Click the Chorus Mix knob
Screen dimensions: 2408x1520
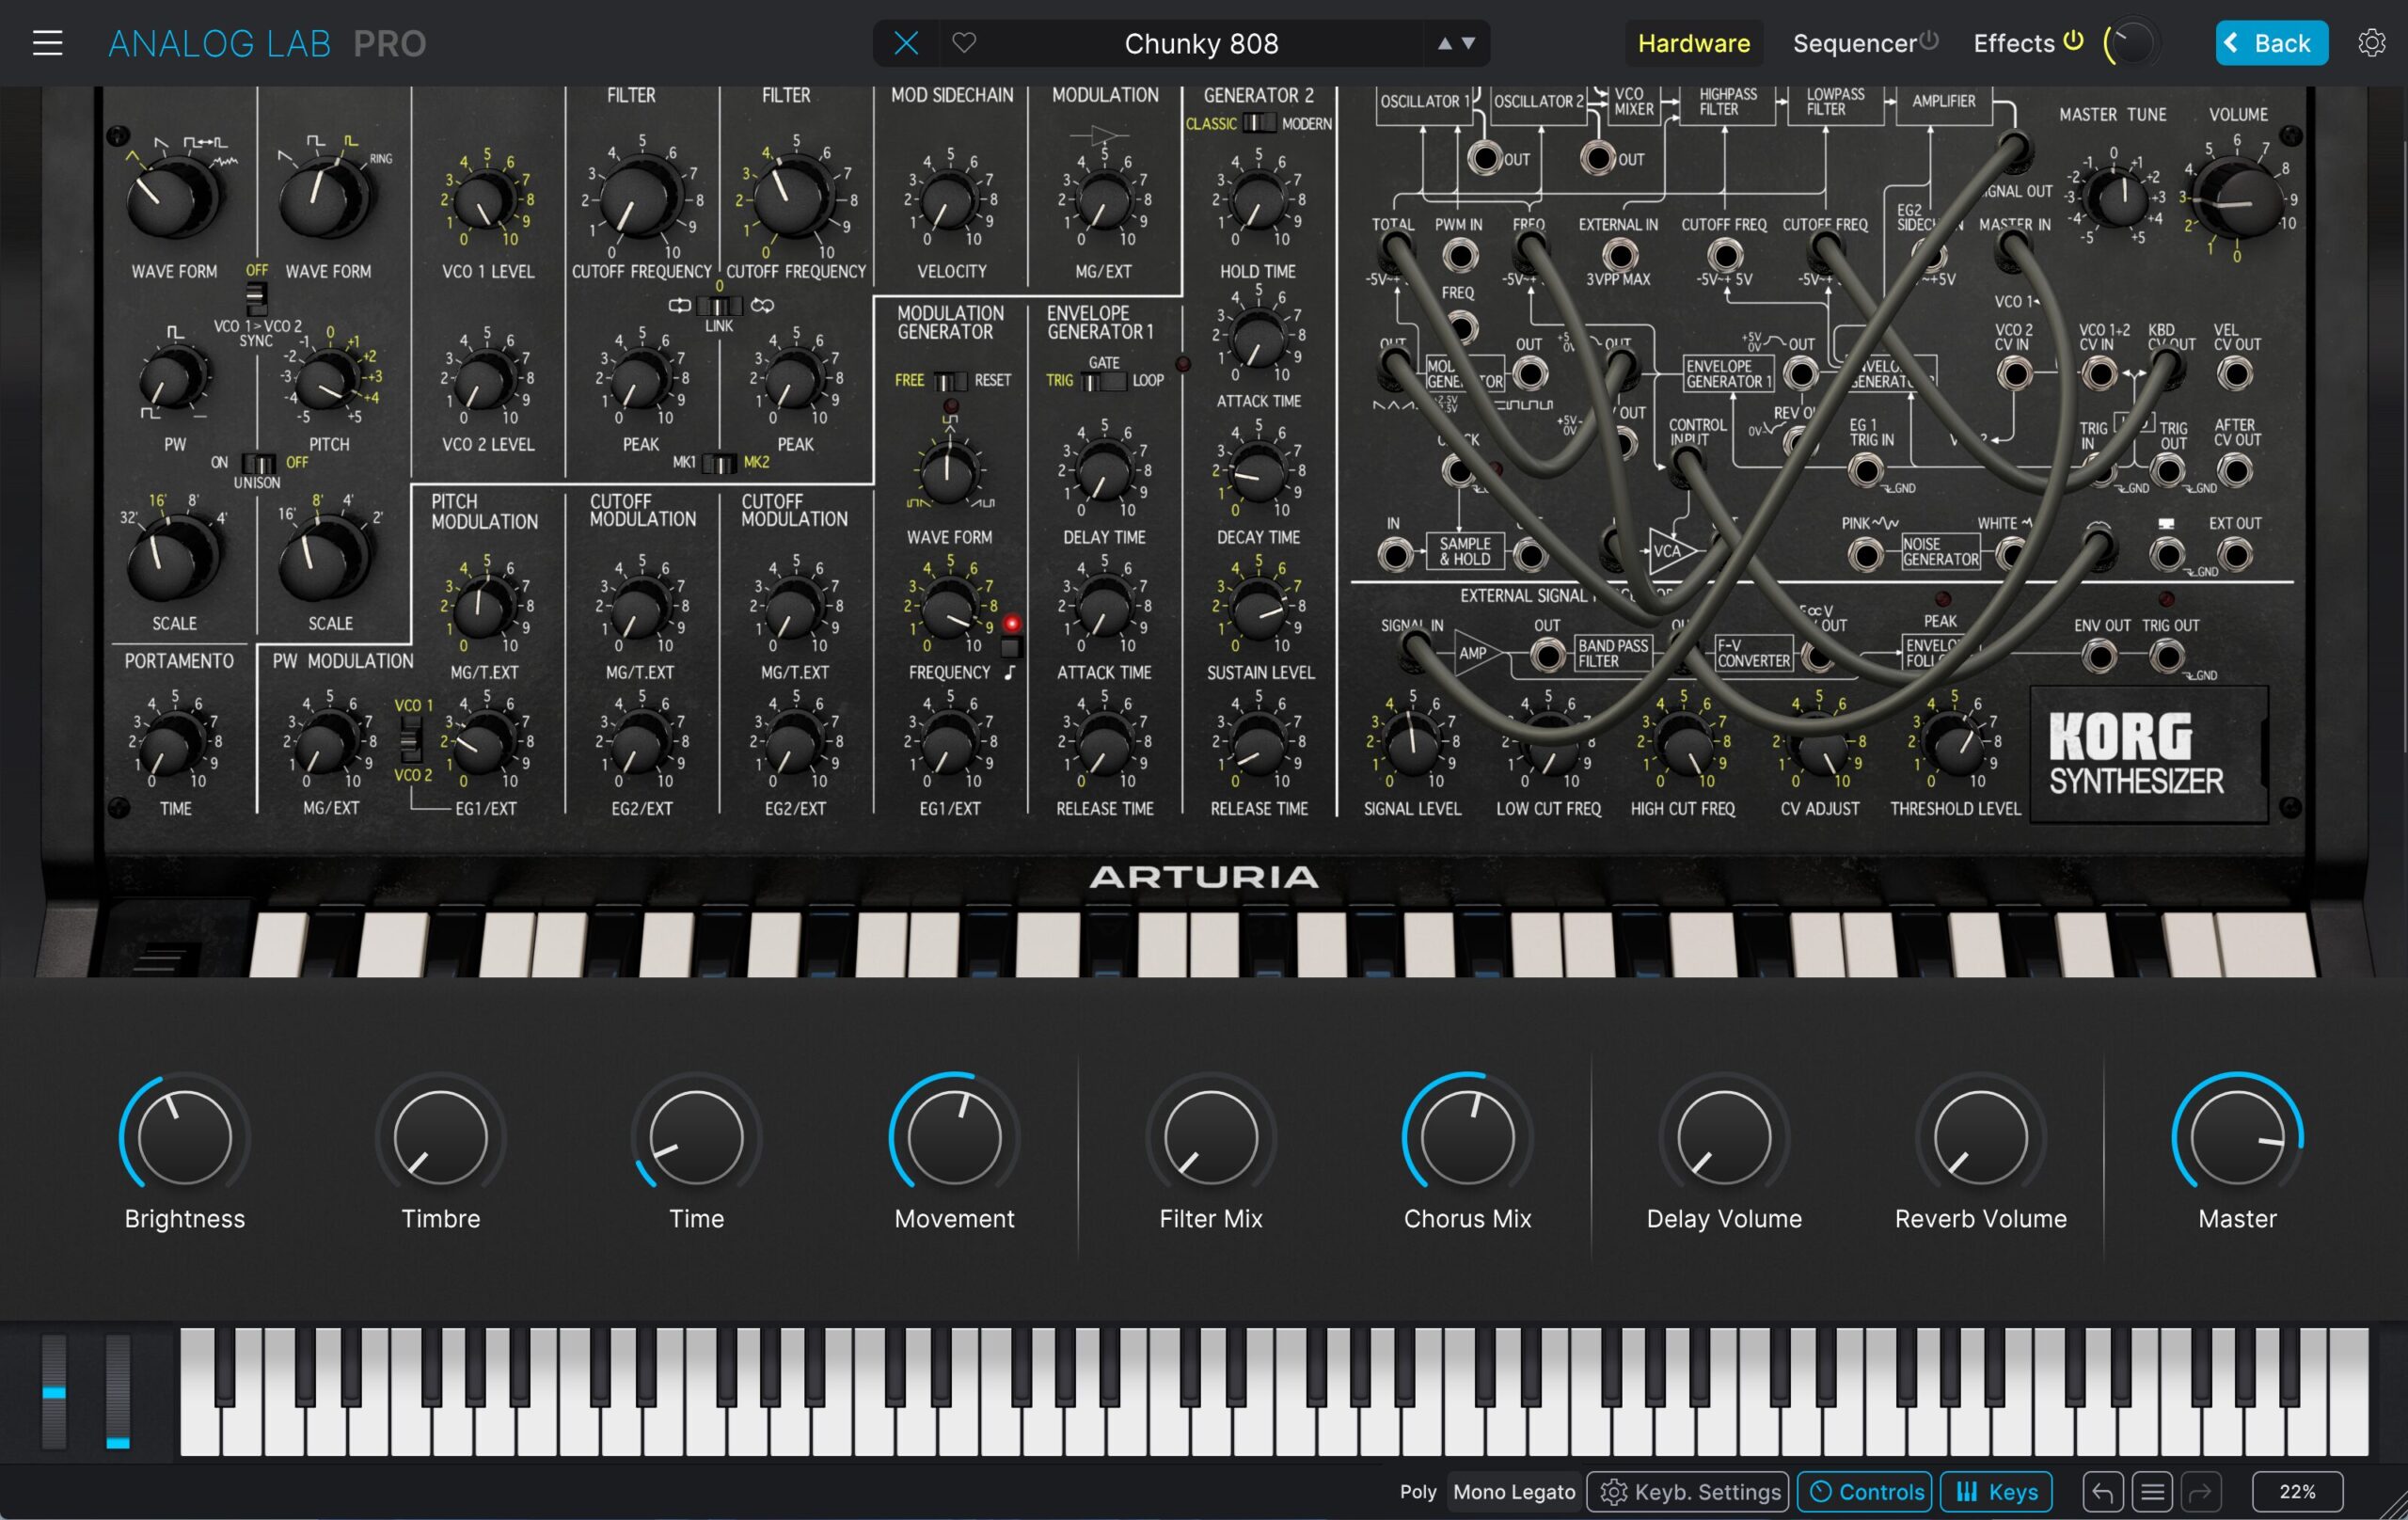1467,1138
